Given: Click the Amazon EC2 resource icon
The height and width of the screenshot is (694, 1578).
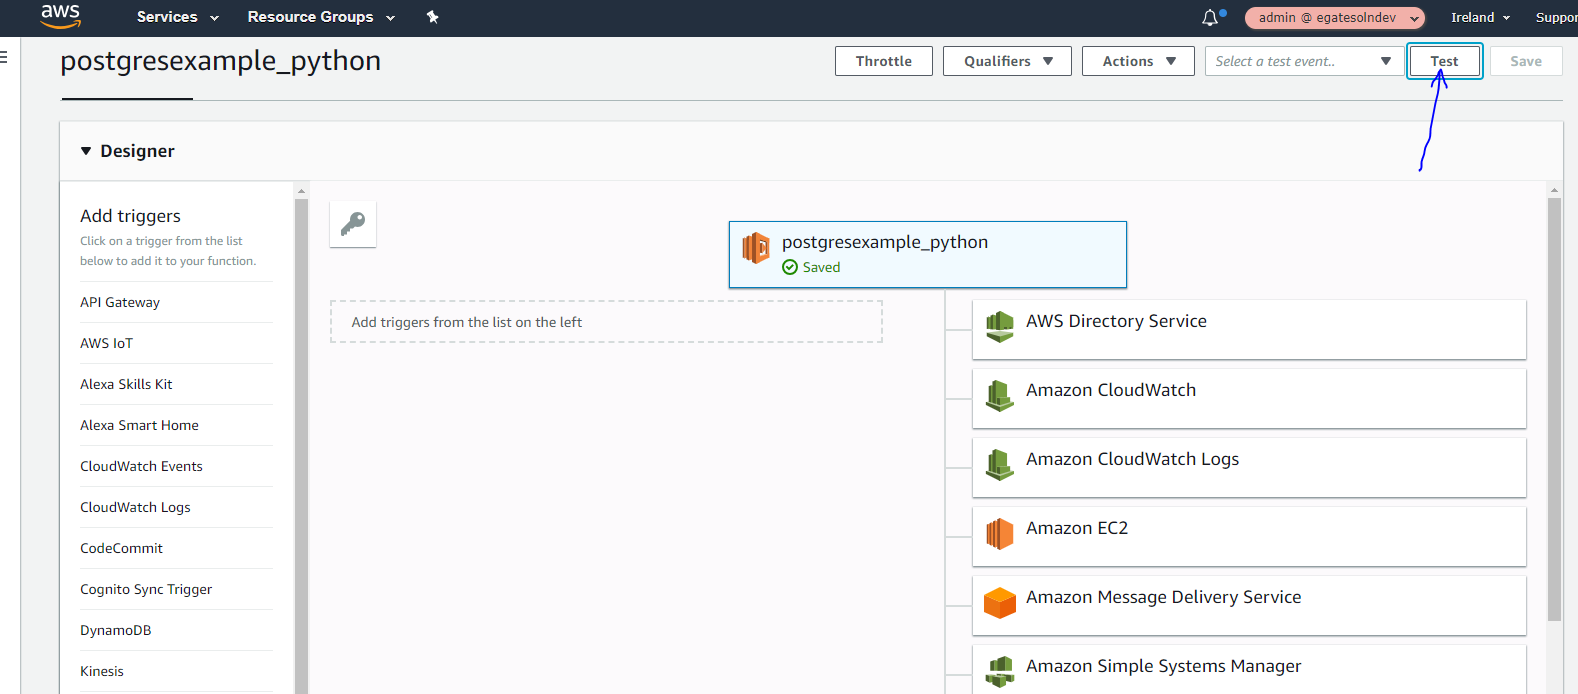Looking at the screenshot, I should click(x=999, y=533).
